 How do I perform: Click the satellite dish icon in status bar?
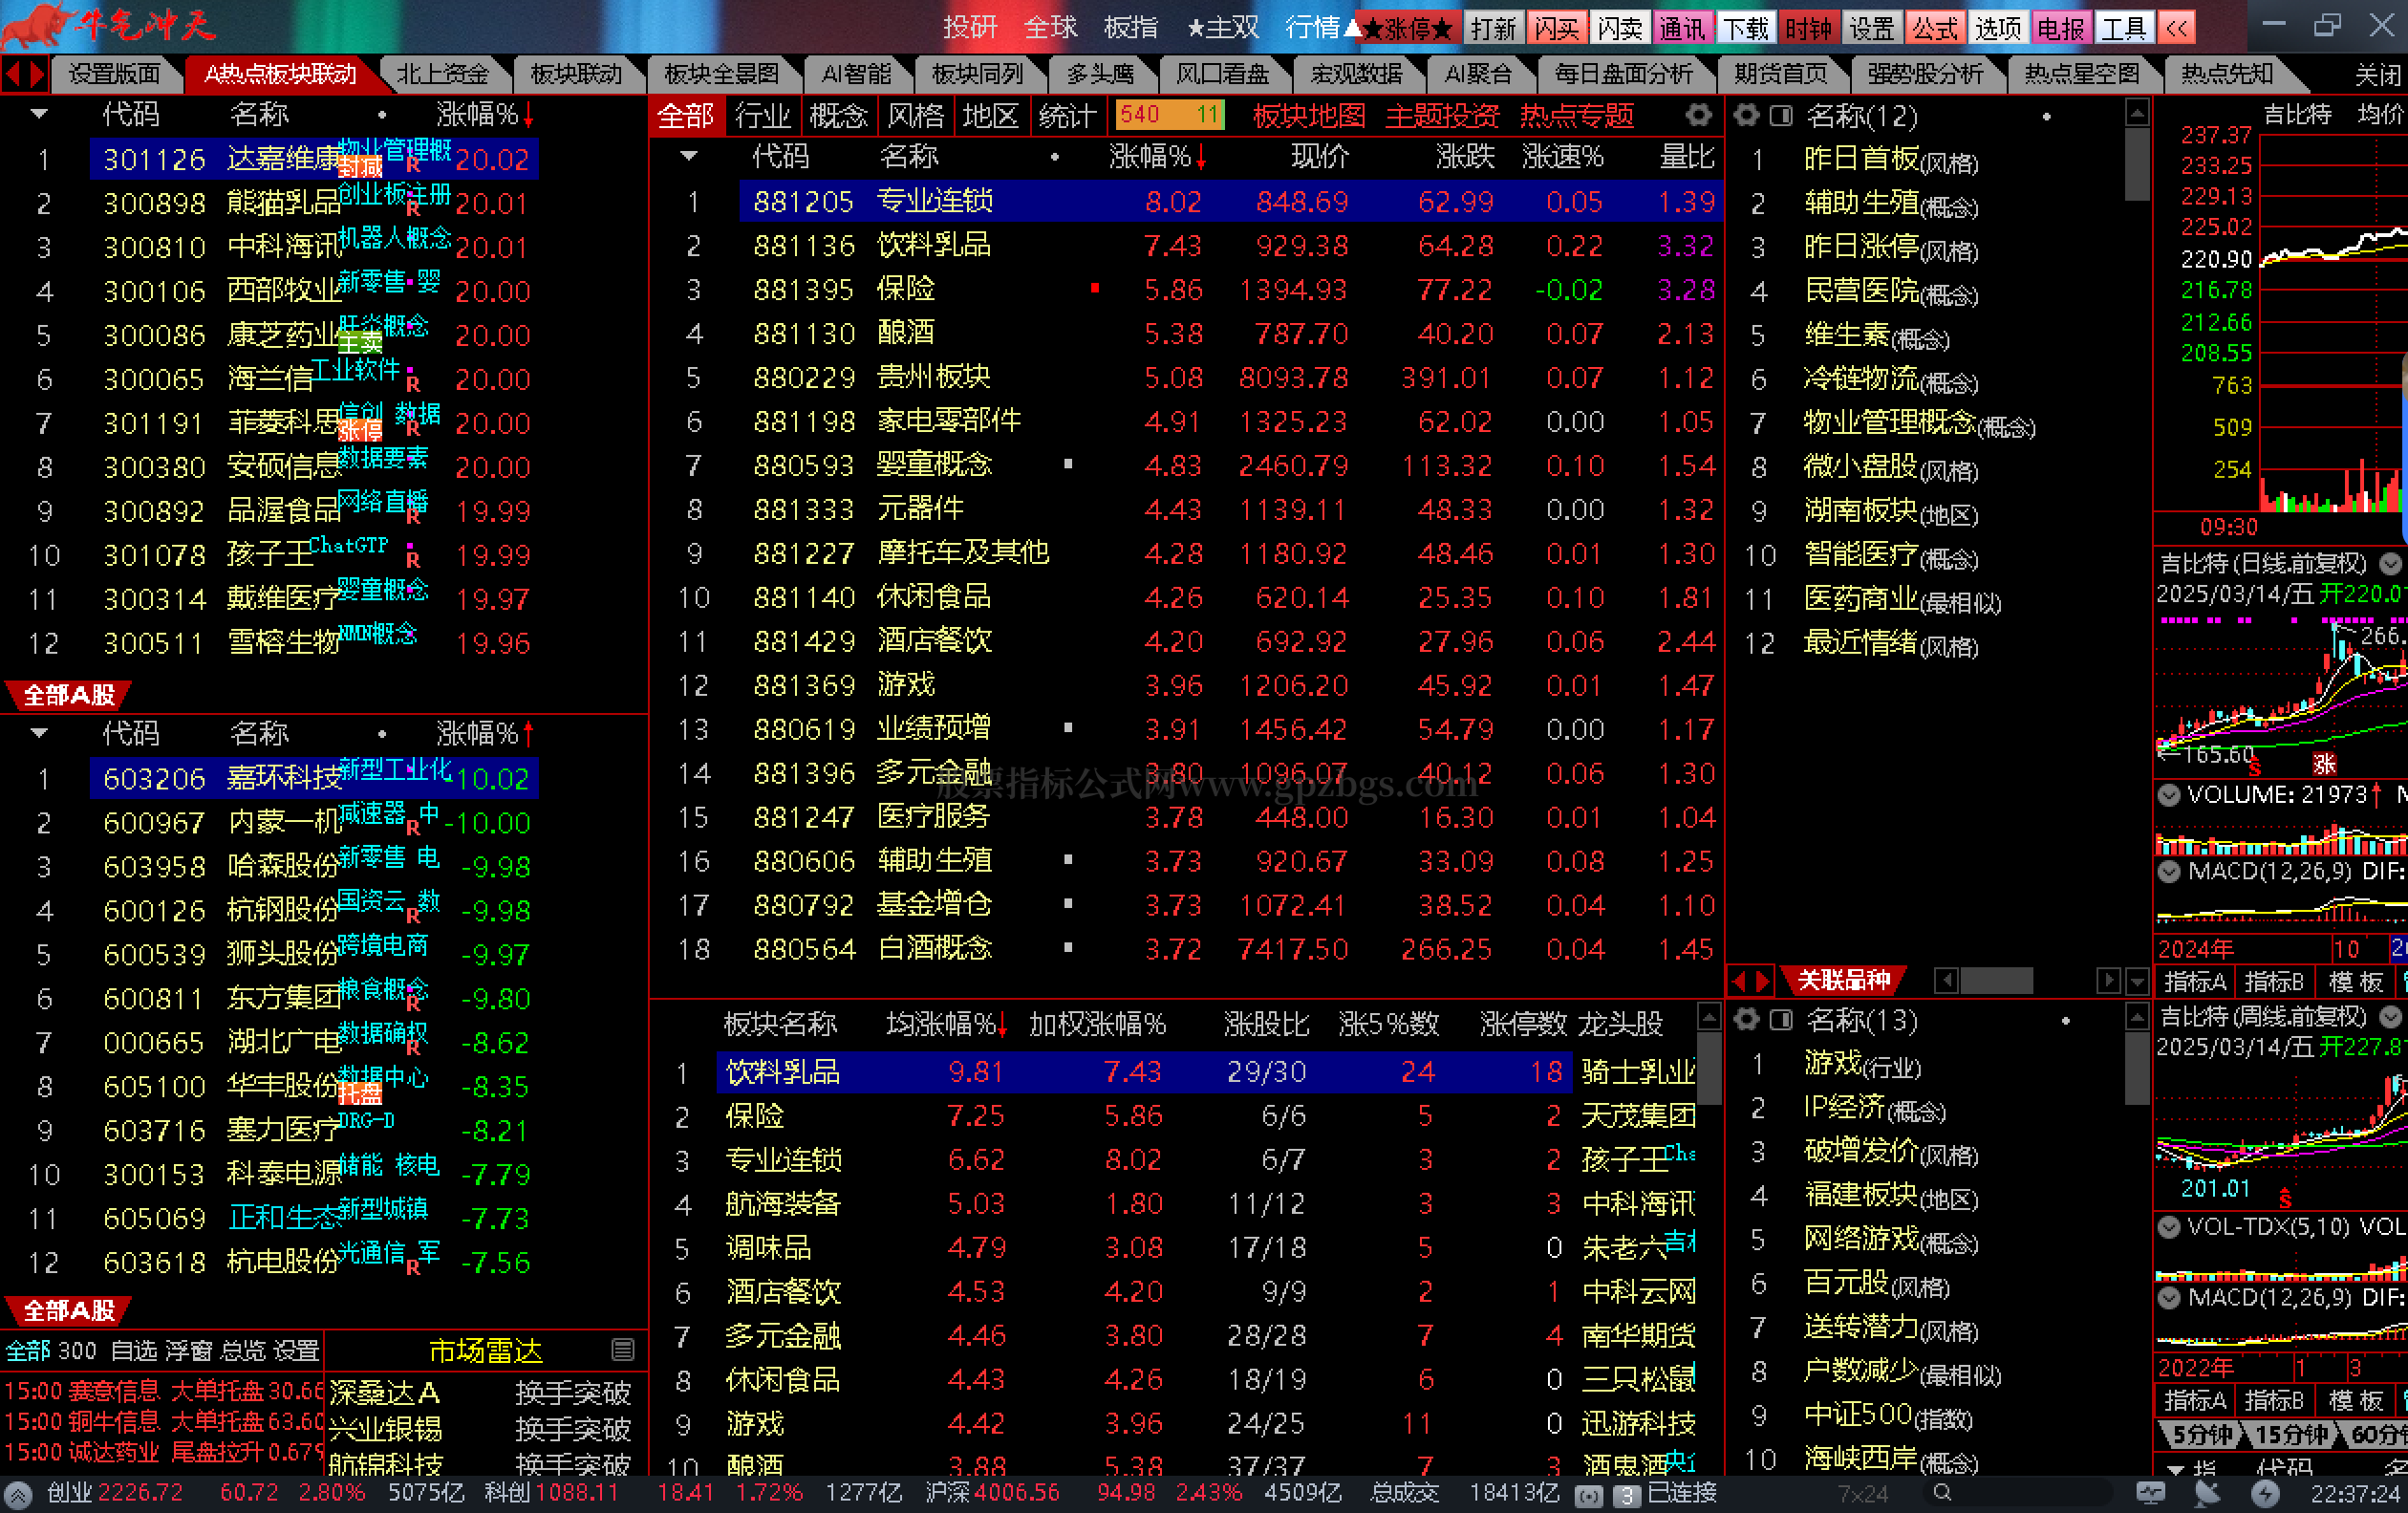(2207, 1493)
